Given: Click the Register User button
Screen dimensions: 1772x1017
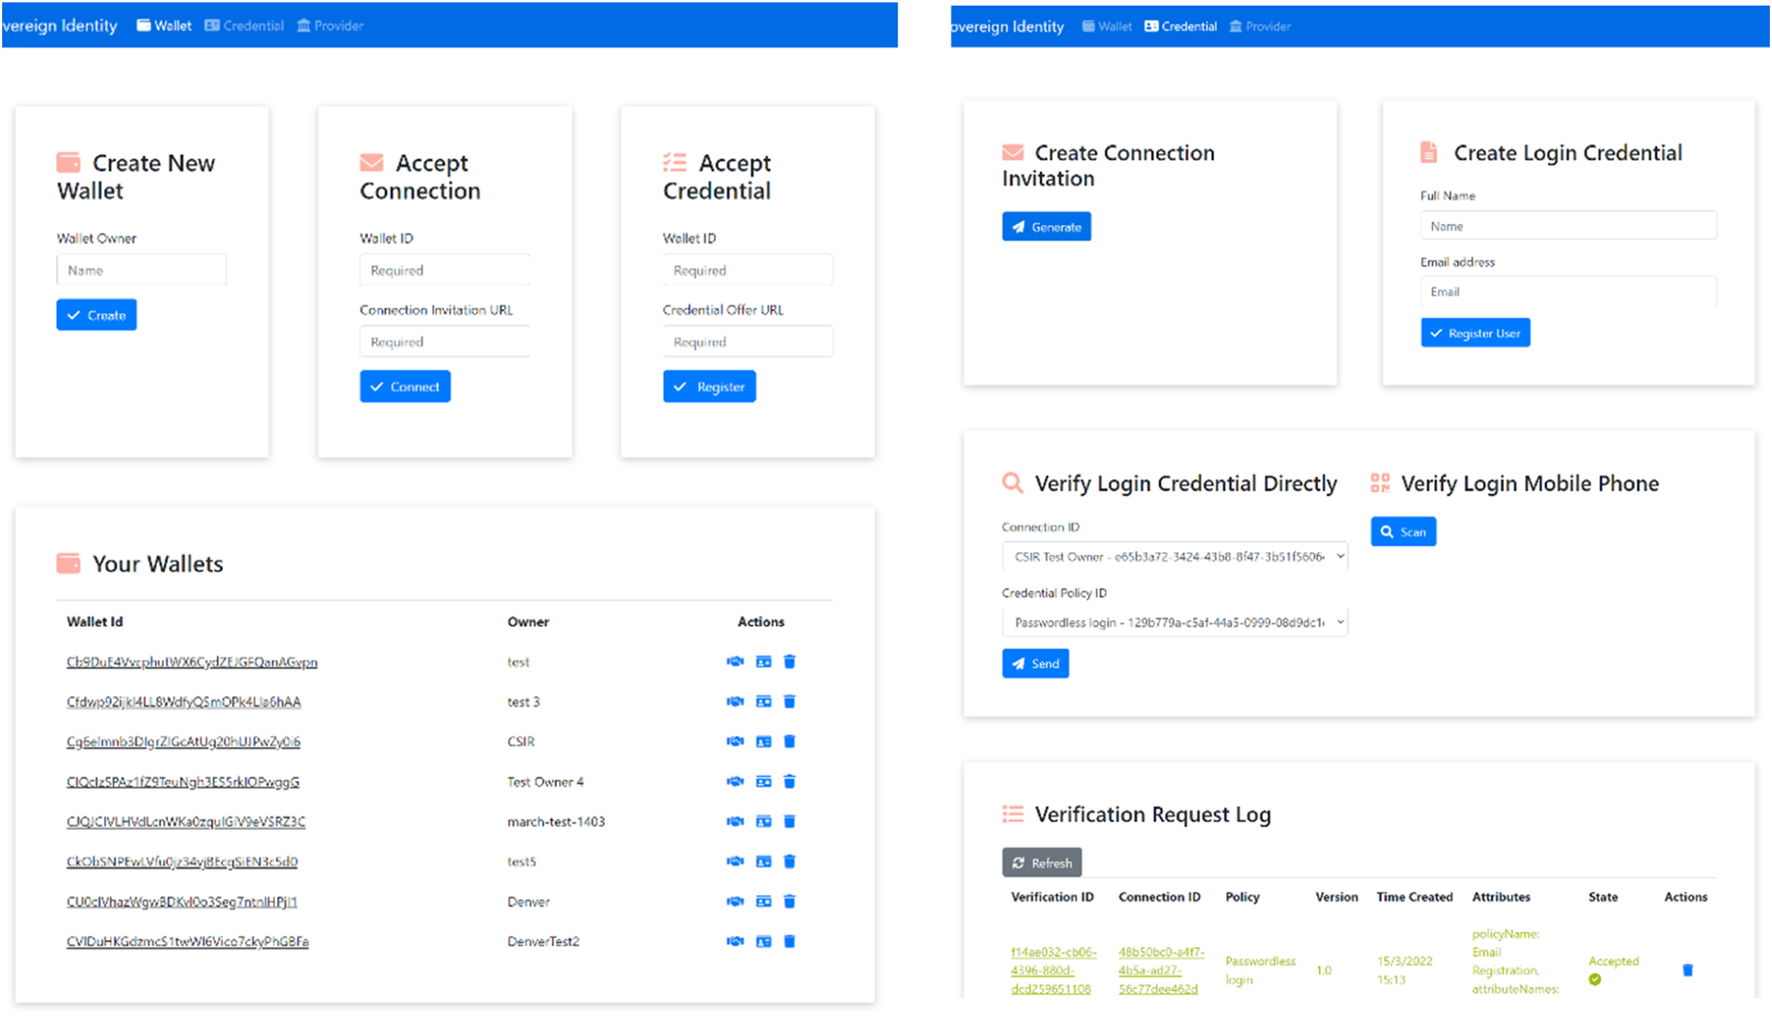Looking at the screenshot, I should pyautogui.click(x=1475, y=333).
